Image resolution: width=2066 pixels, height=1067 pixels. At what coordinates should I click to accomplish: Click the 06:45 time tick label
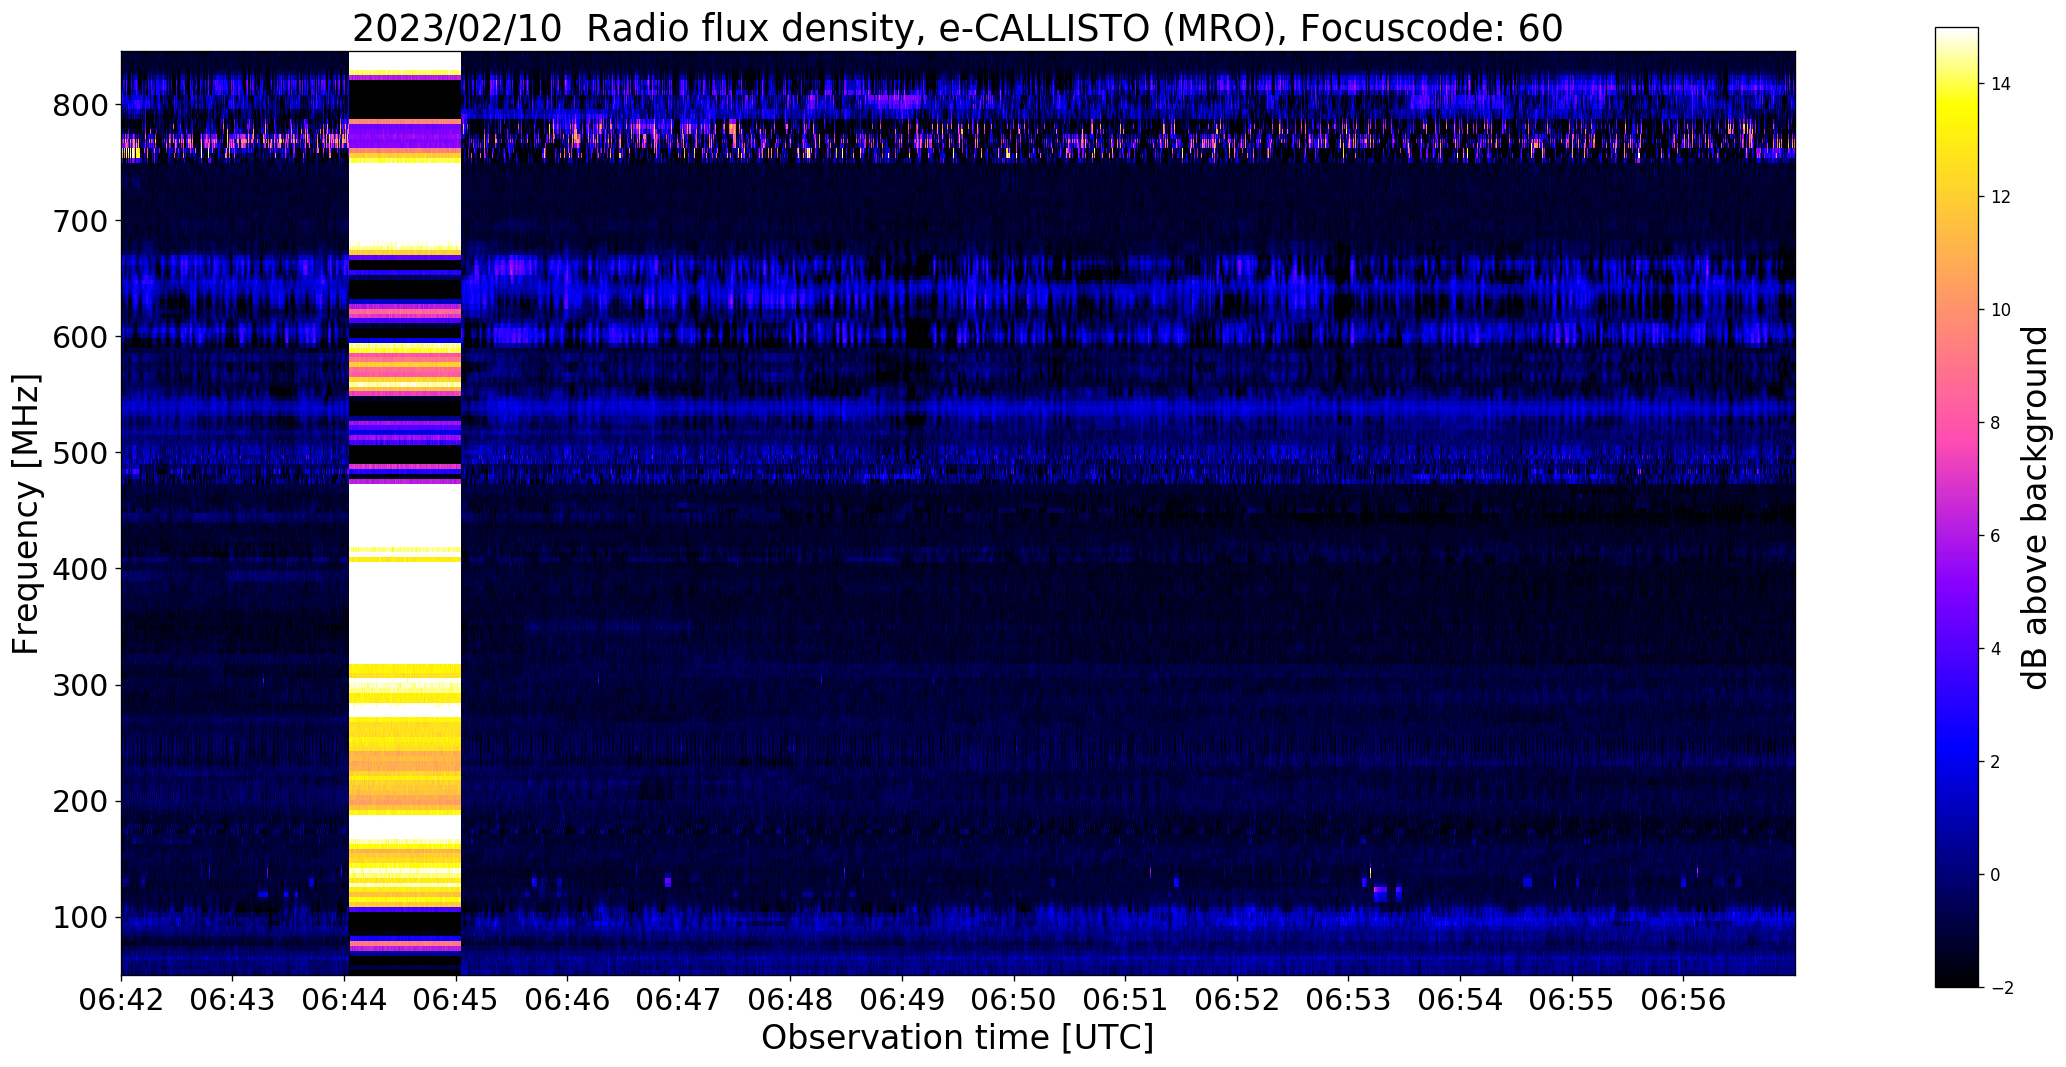coord(456,1000)
